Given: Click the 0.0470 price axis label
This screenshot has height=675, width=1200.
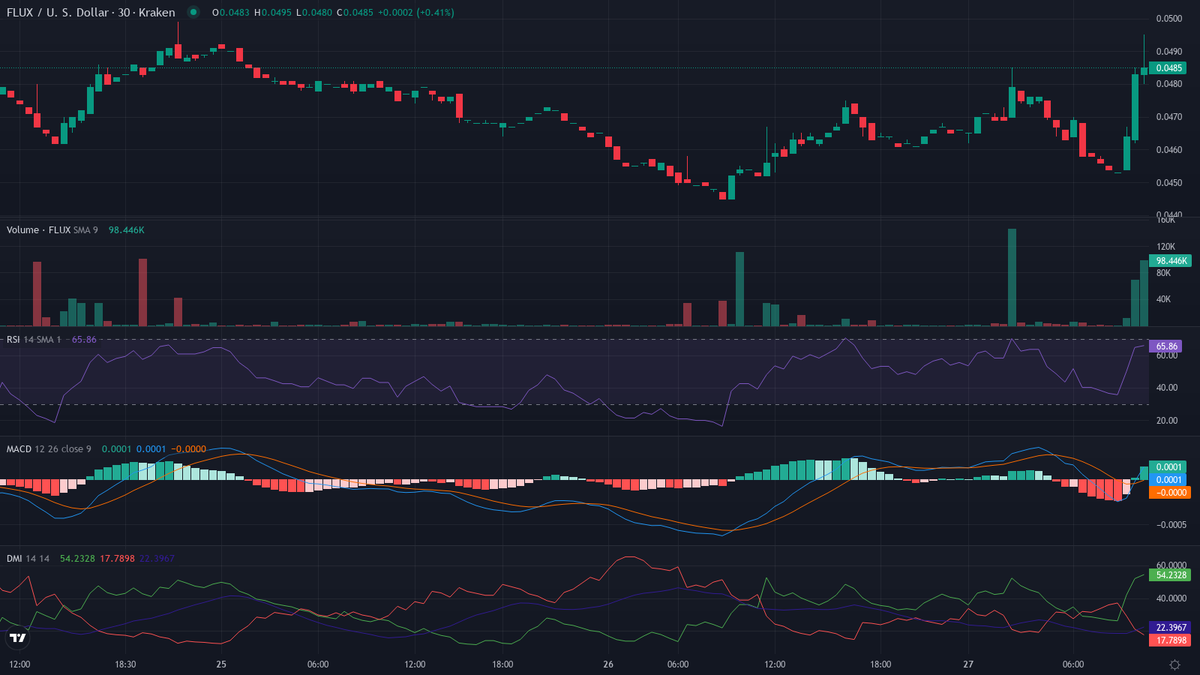Looking at the screenshot, I should (x=1168, y=117).
